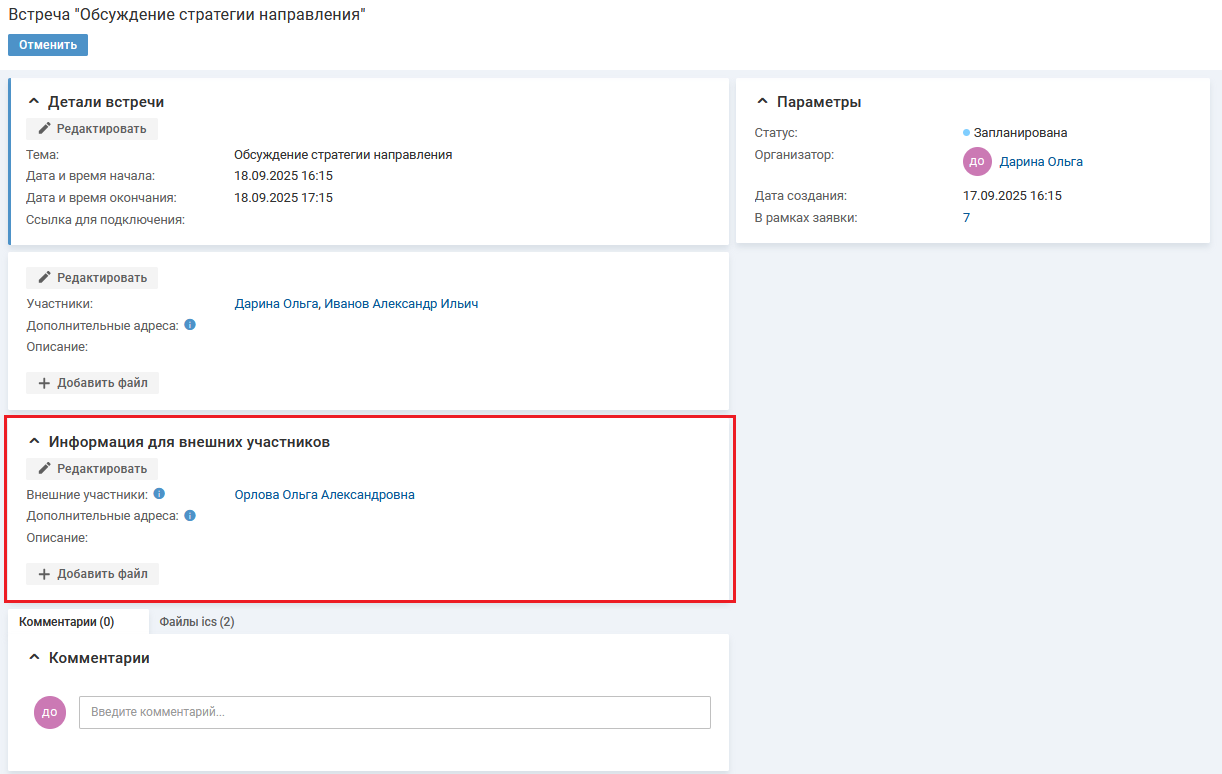Switch to the Файлы ics (2) tab

click(197, 622)
